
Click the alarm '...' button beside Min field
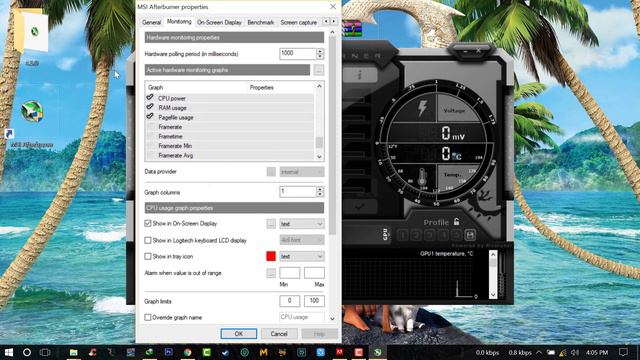click(x=271, y=273)
